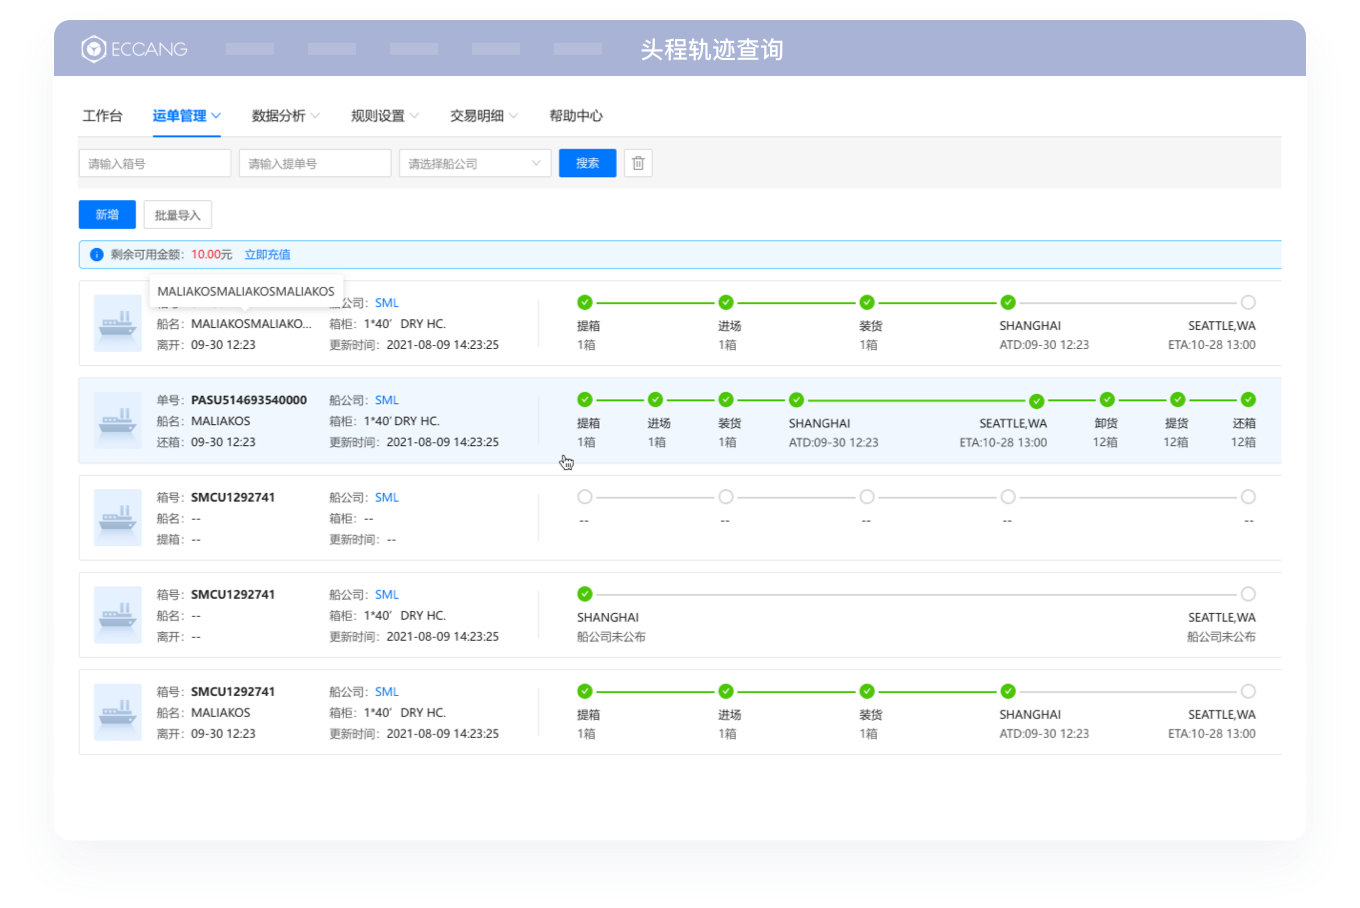This screenshot has width=1360, height=908.
Task: Select ship icon of SMCU1292741 row with ship MALIAKOS
Action: (x=118, y=712)
